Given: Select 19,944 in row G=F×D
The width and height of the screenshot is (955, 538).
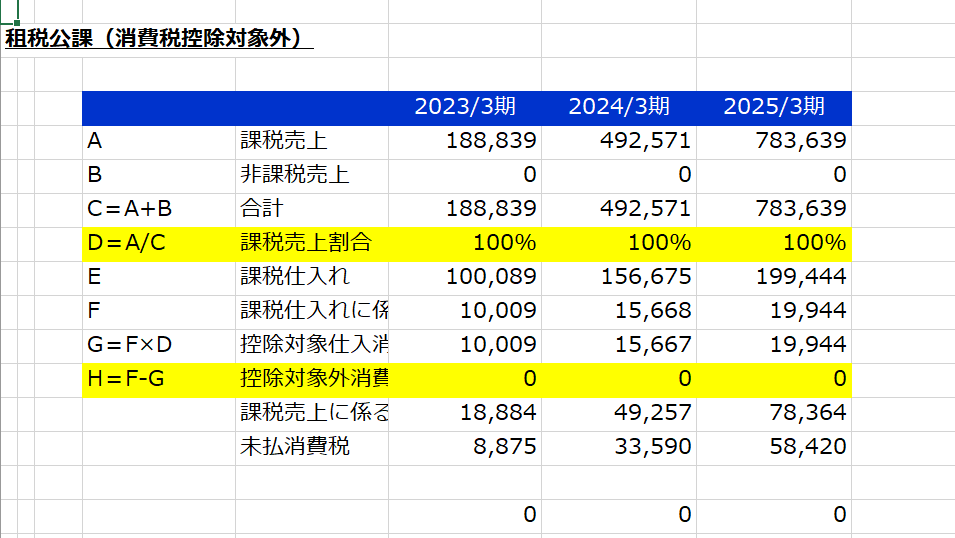Looking at the screenshot, I should (x=774, y=345).
